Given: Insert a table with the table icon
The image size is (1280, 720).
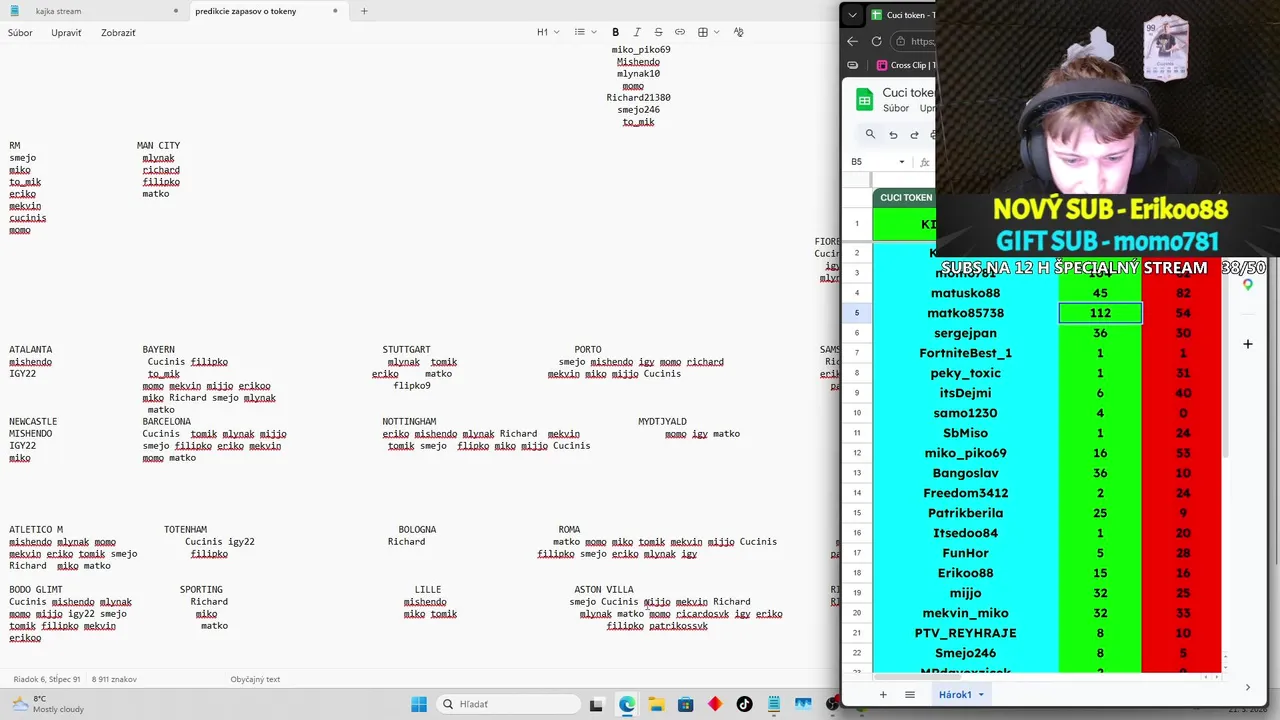Looking at the screenshot, I should (703, 32).
